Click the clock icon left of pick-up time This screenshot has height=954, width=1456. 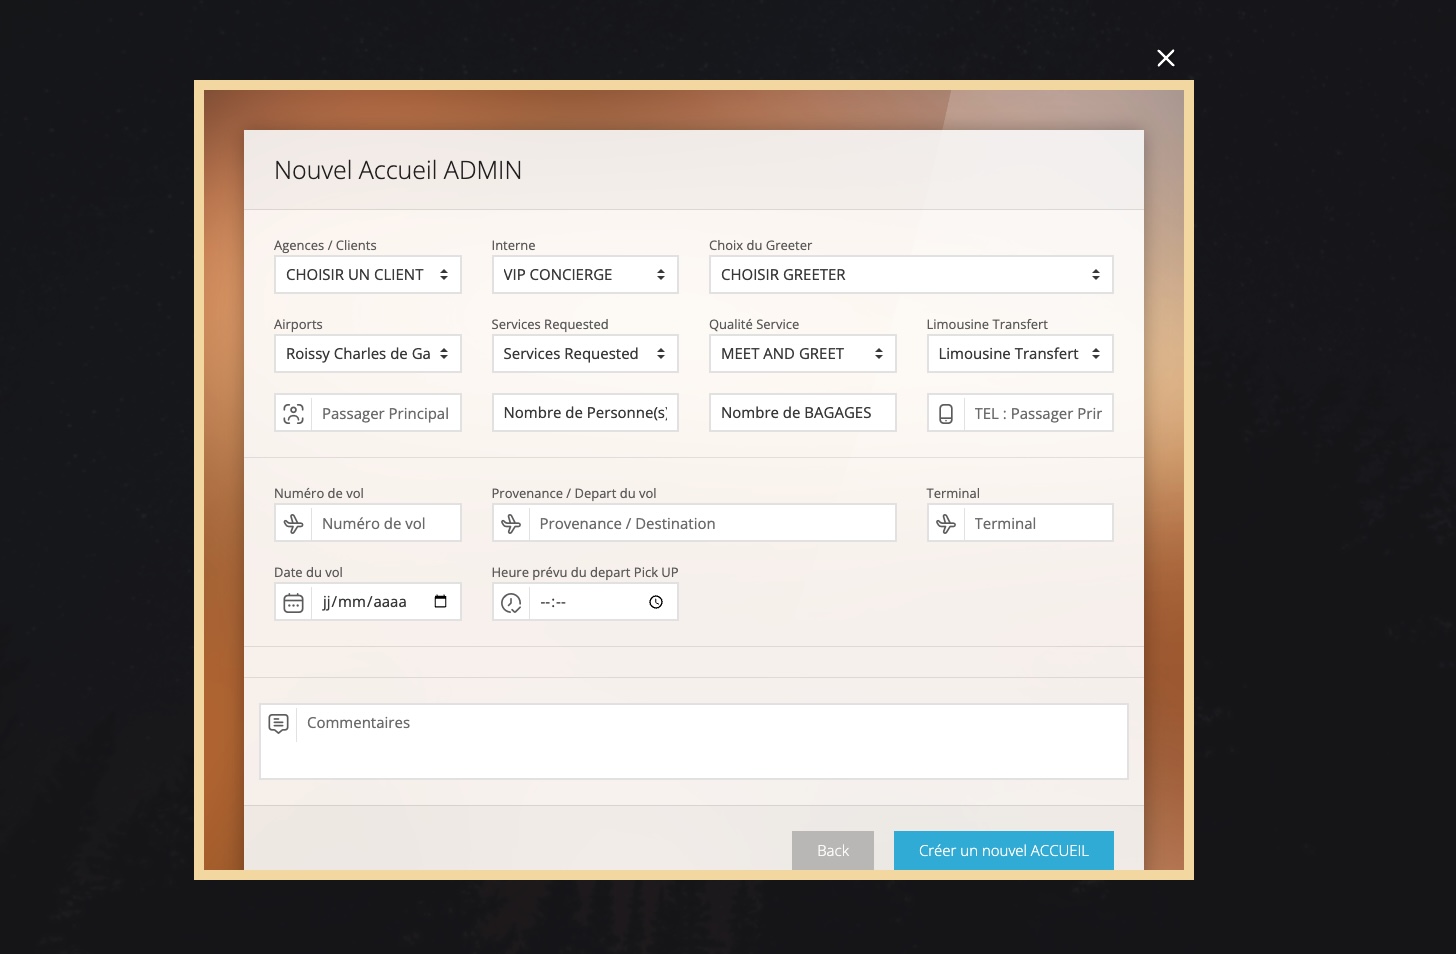pyautogui.click(x=511, y=603)
